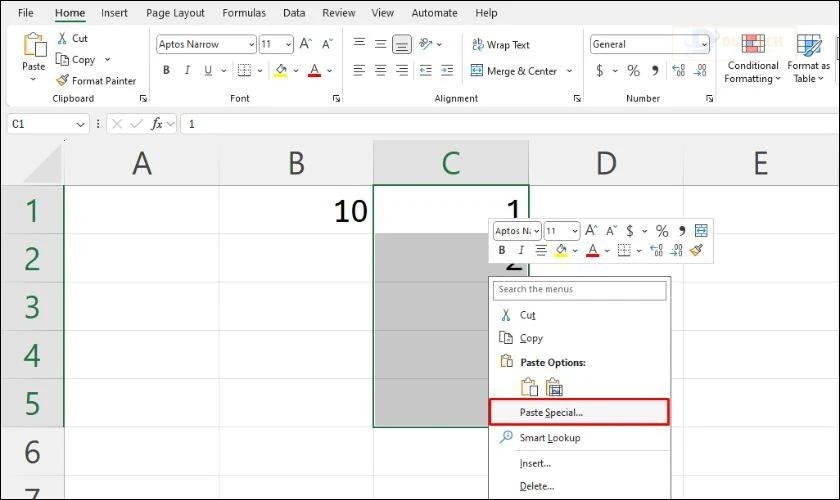Toggle Bold in the ribbon Font group
The width and height of the screenshot is (840, 500).
coord(166,71)
